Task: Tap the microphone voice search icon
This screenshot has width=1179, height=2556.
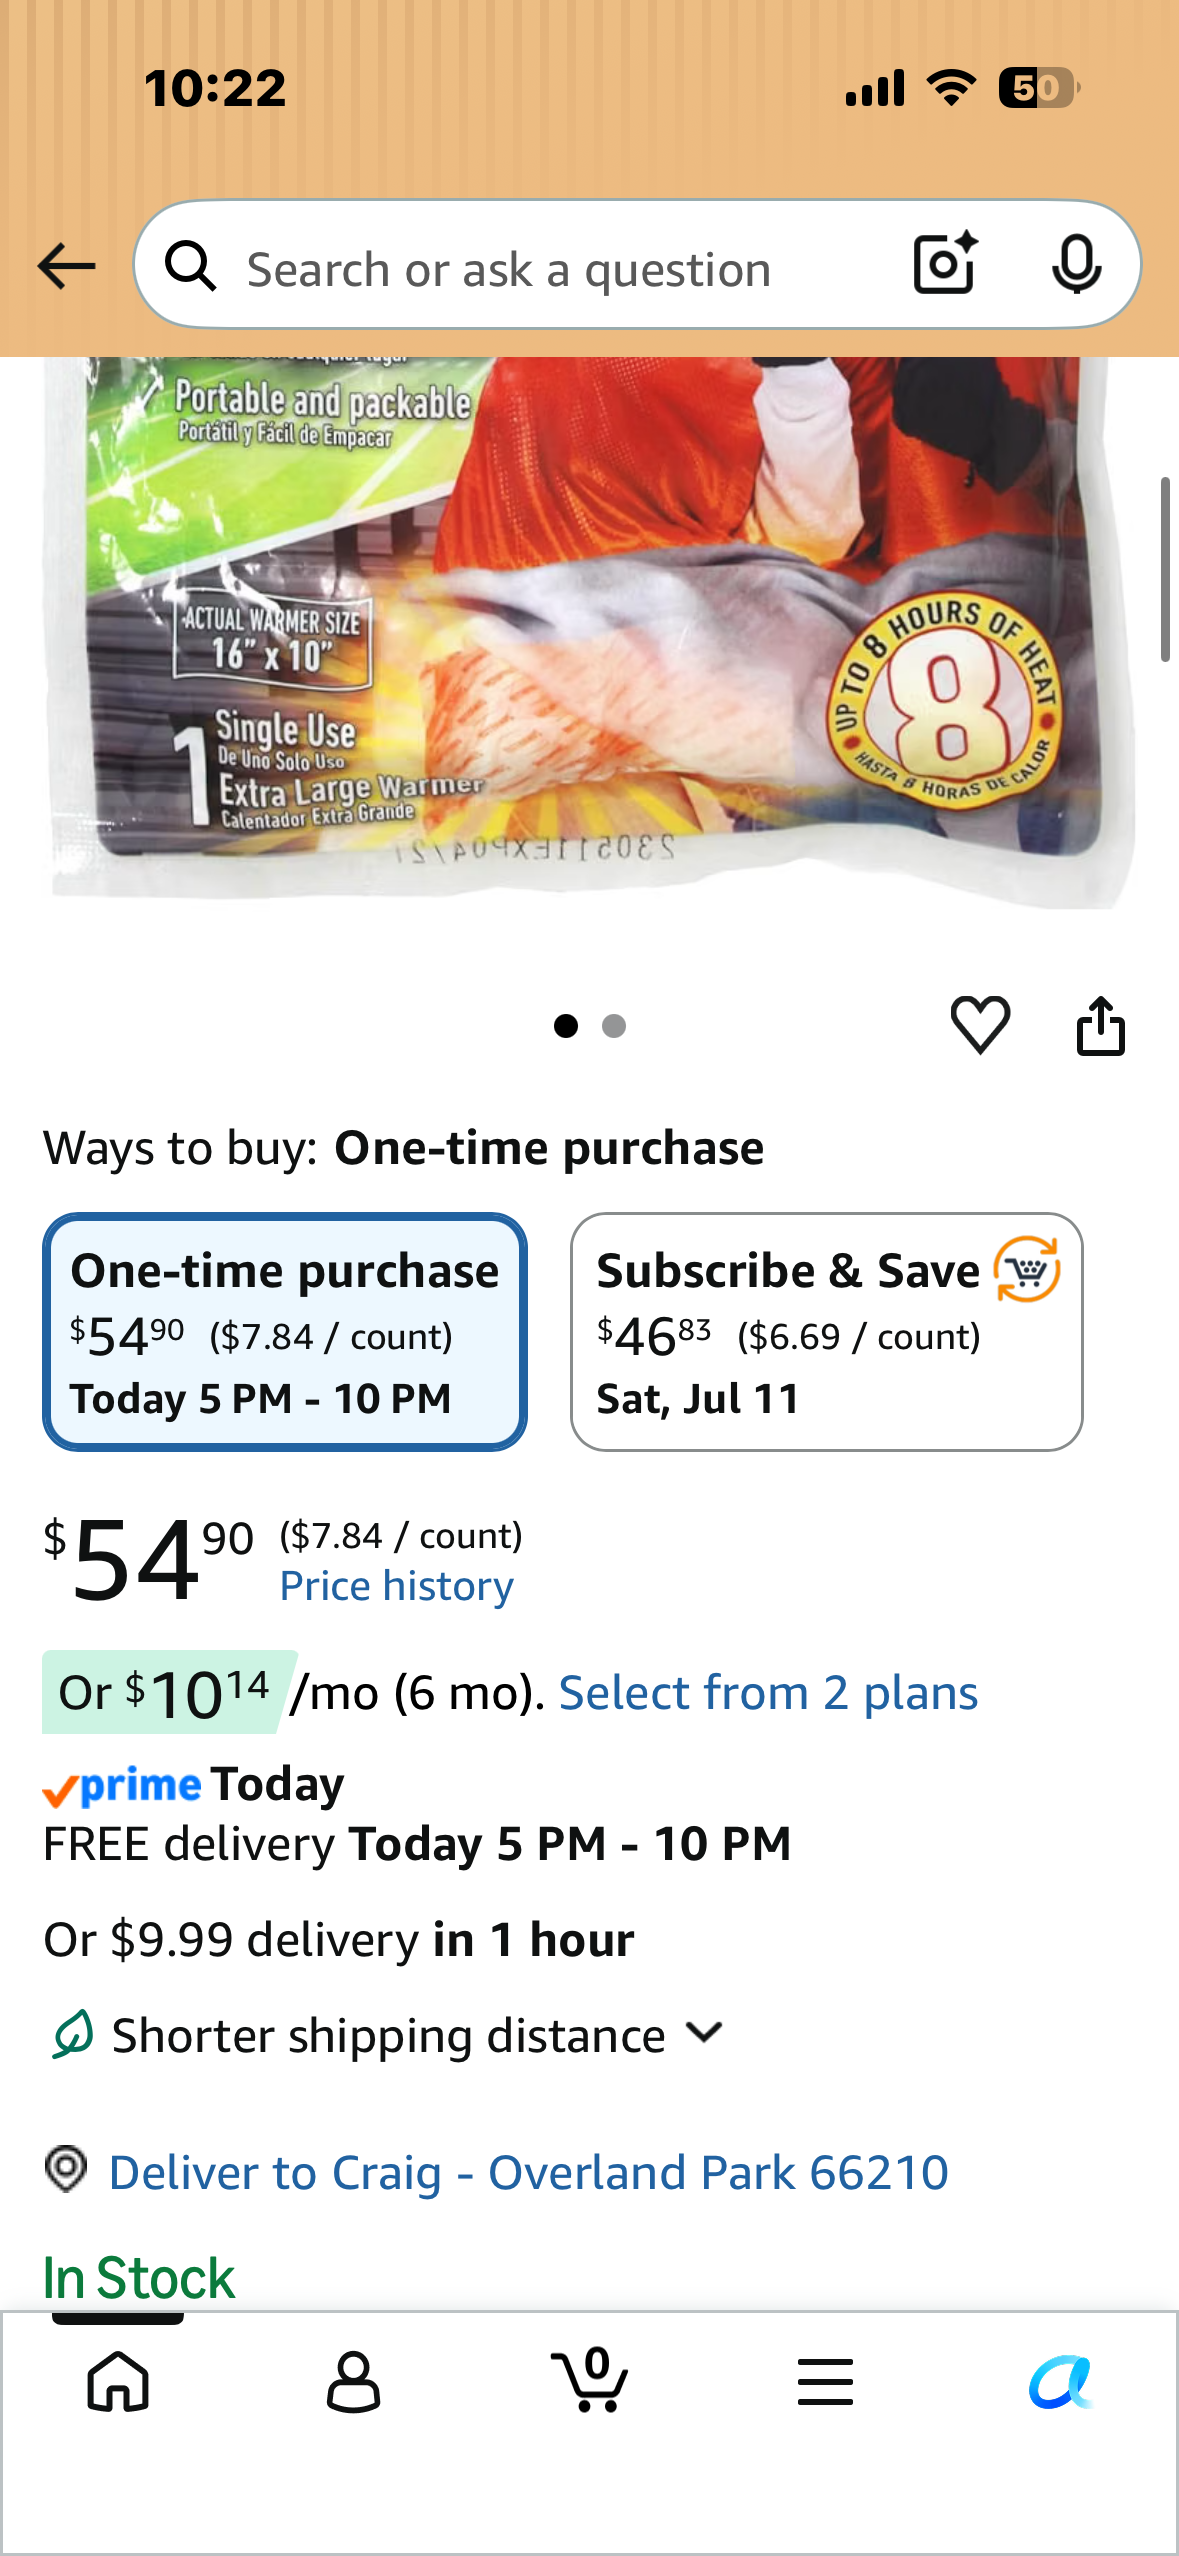Action: [1076, 265]
